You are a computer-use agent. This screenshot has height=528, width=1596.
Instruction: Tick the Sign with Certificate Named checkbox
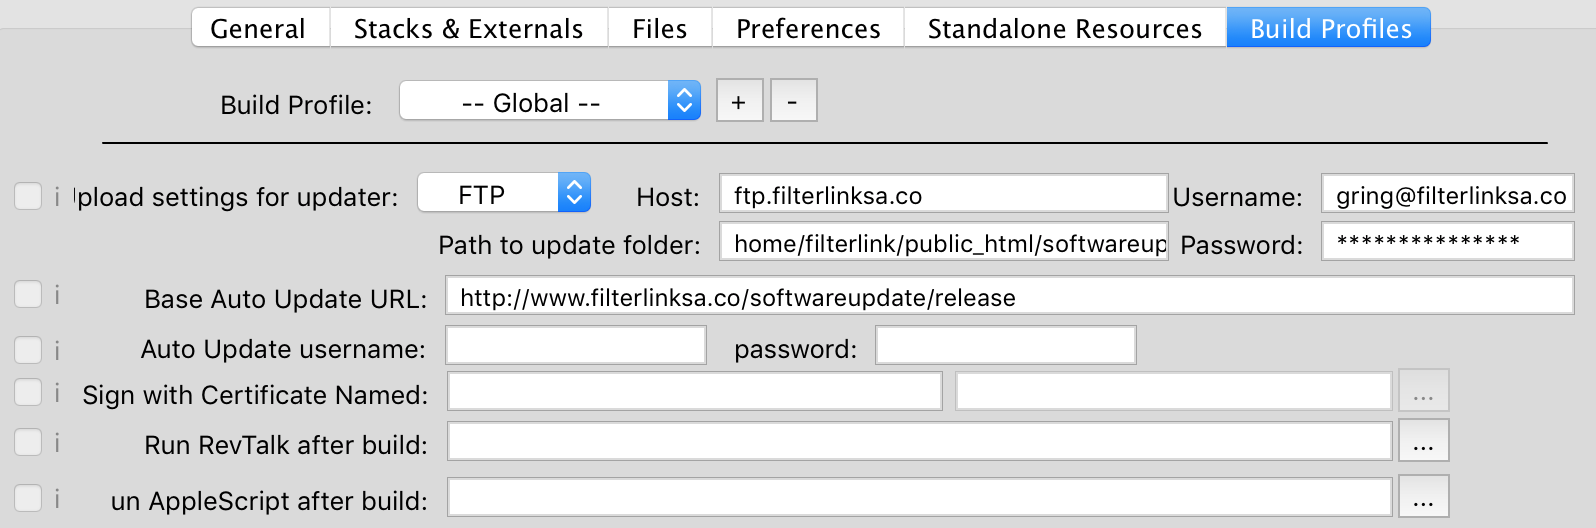[28, 392]
